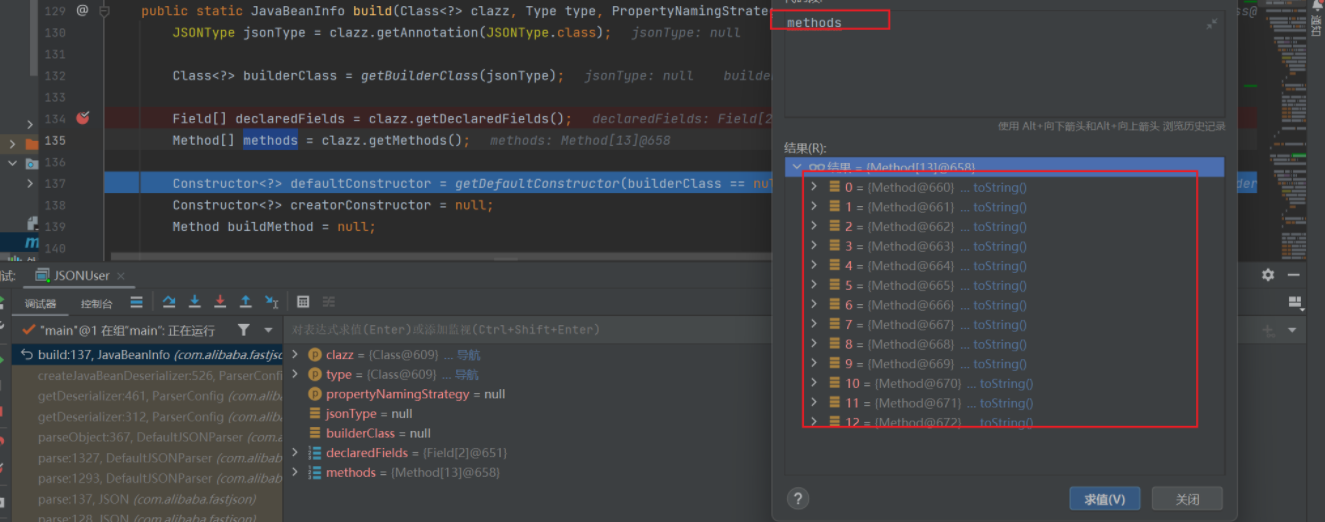Select stack frame build:137, JavaBeanInfo
The height and width of the screenshot is (522, 1325).
[x=148, y=355]
